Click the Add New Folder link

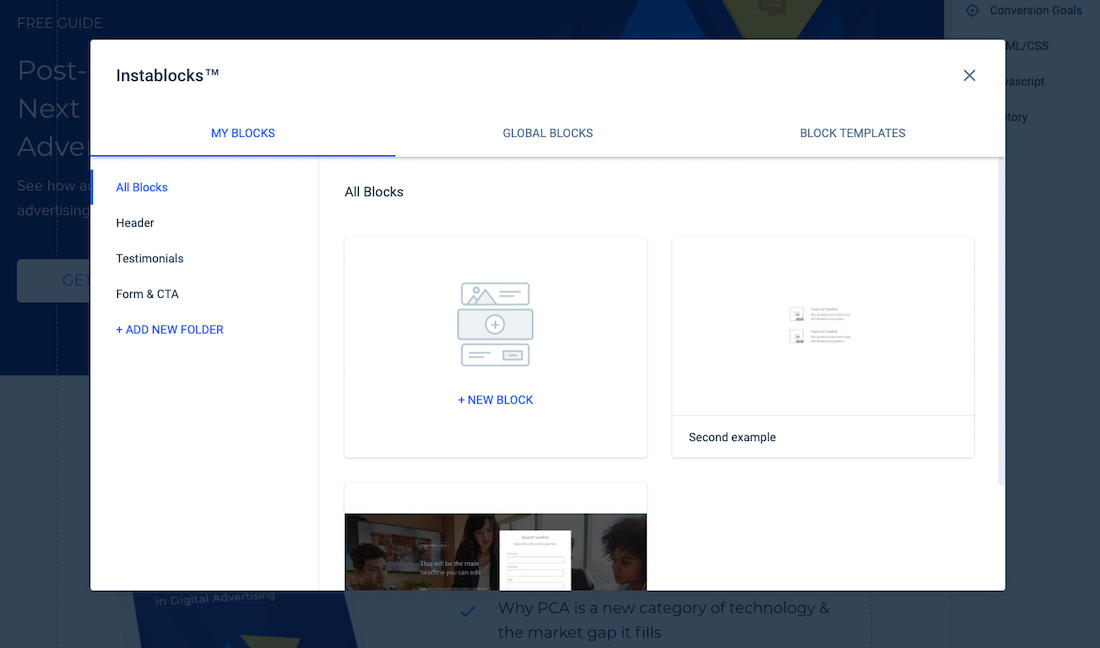(x=170, y=329)
